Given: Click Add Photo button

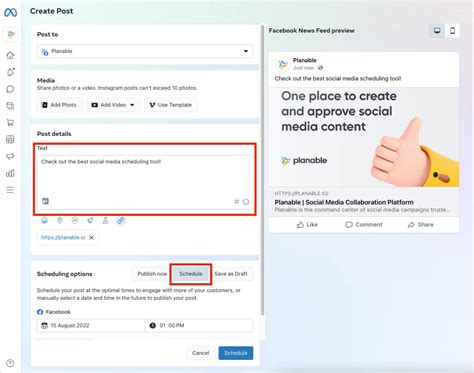Looking at the screenshot, I should 59,105.
